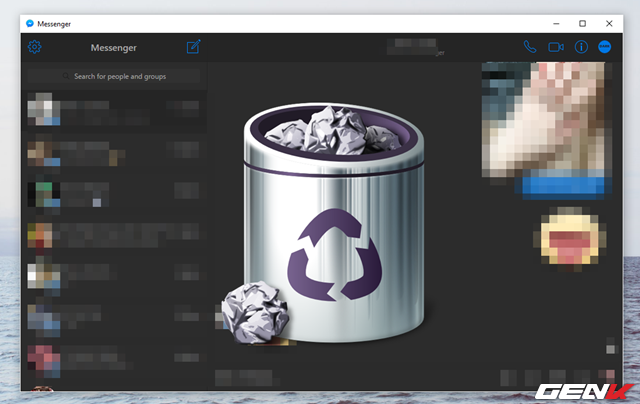
Task: Click the blue bar below the photo
Action: [560, 185]
